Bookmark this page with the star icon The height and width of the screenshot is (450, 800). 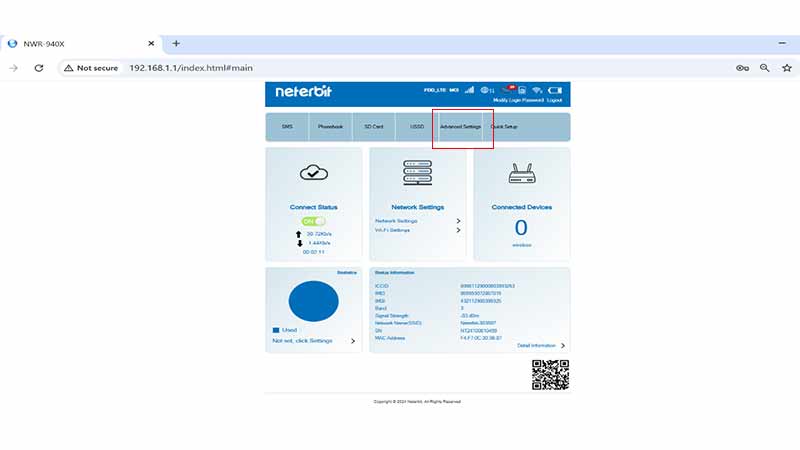pos(787,68)
